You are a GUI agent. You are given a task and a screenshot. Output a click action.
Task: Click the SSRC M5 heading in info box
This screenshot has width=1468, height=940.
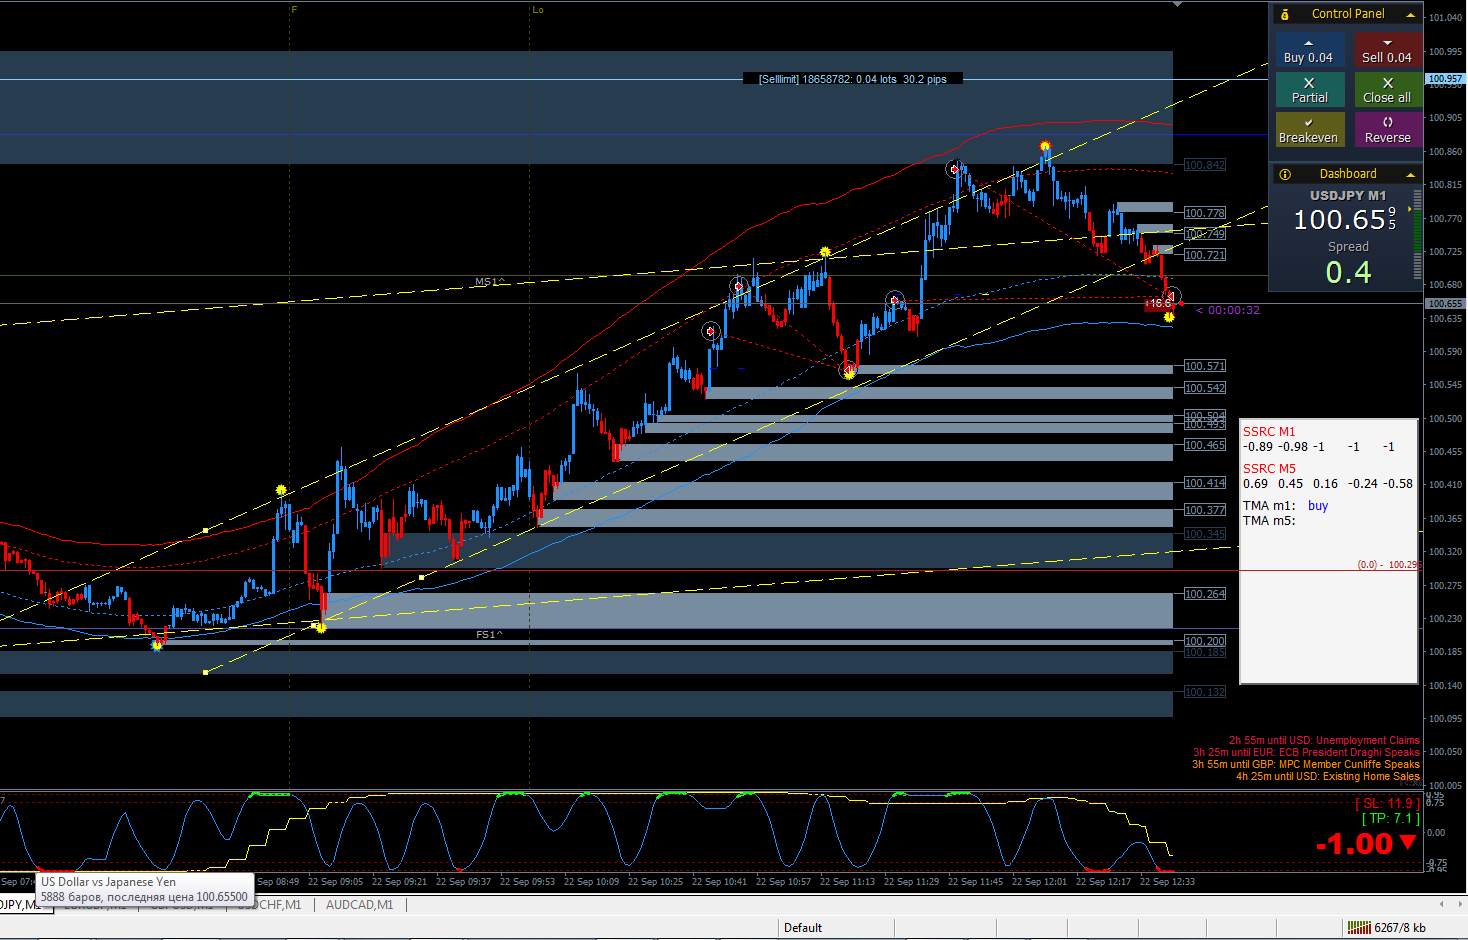[1269, 469]
